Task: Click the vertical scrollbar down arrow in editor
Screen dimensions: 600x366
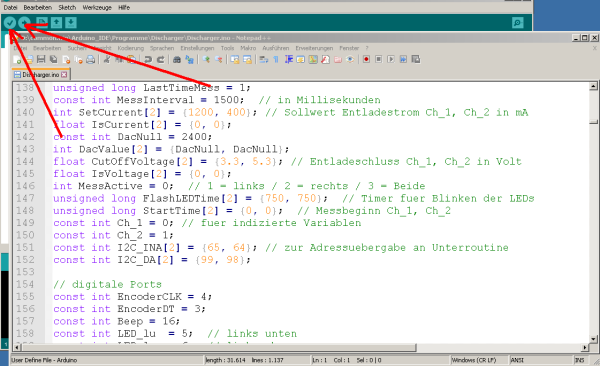Action: [593, 339]
